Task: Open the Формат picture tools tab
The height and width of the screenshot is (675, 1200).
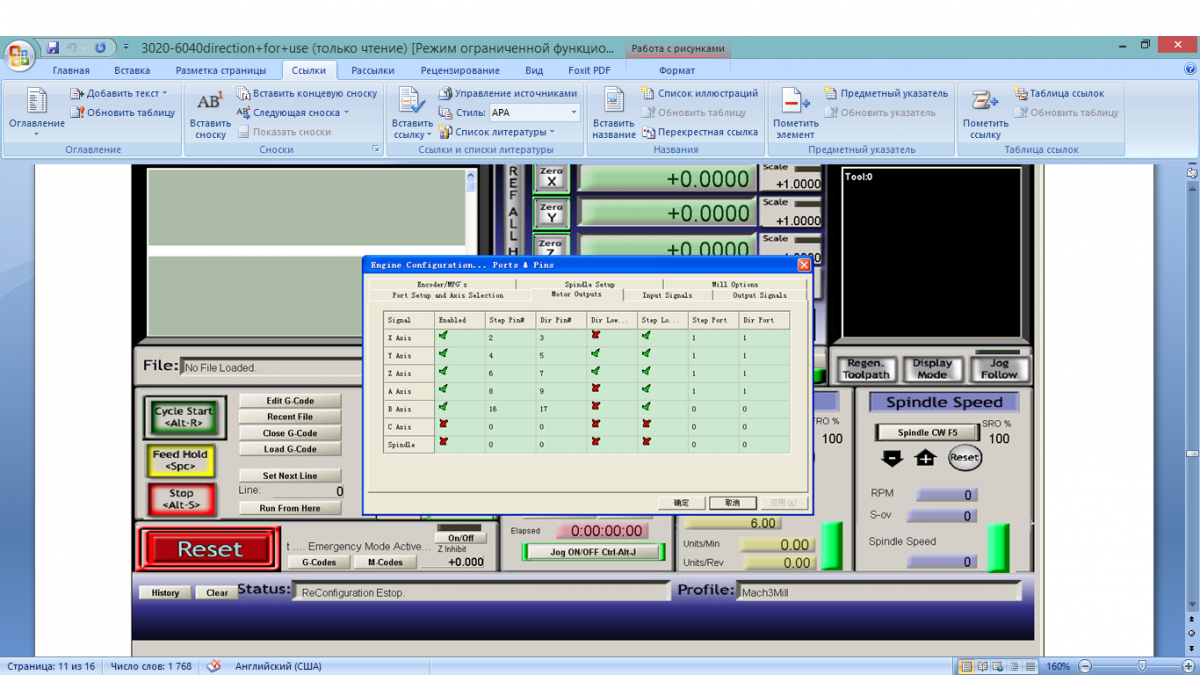Action: click(x=677, y=70)
